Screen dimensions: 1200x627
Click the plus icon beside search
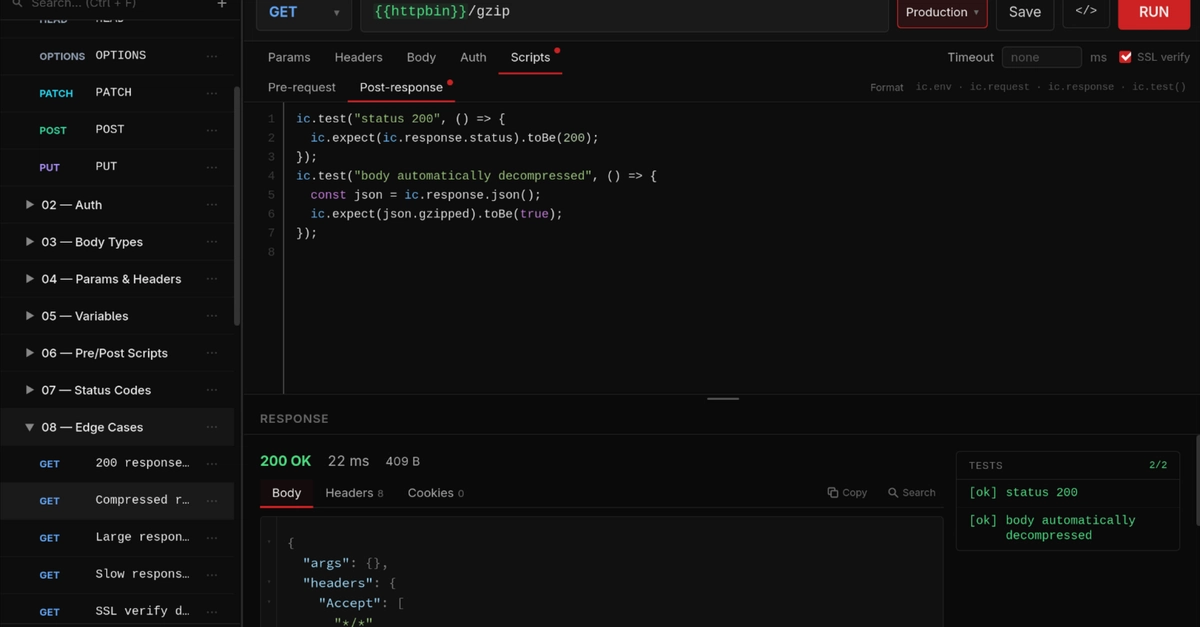(x=222, y=4)
